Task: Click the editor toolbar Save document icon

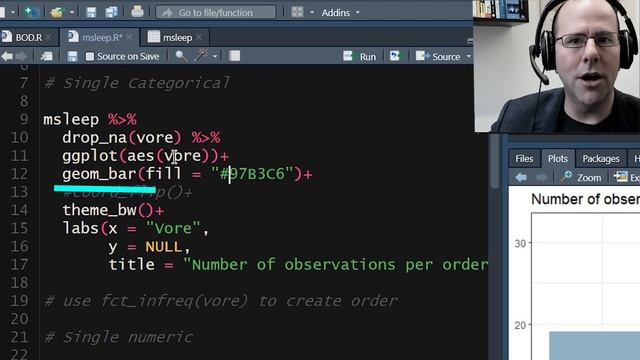Action: pyautogui.click(x=72, y=56)
